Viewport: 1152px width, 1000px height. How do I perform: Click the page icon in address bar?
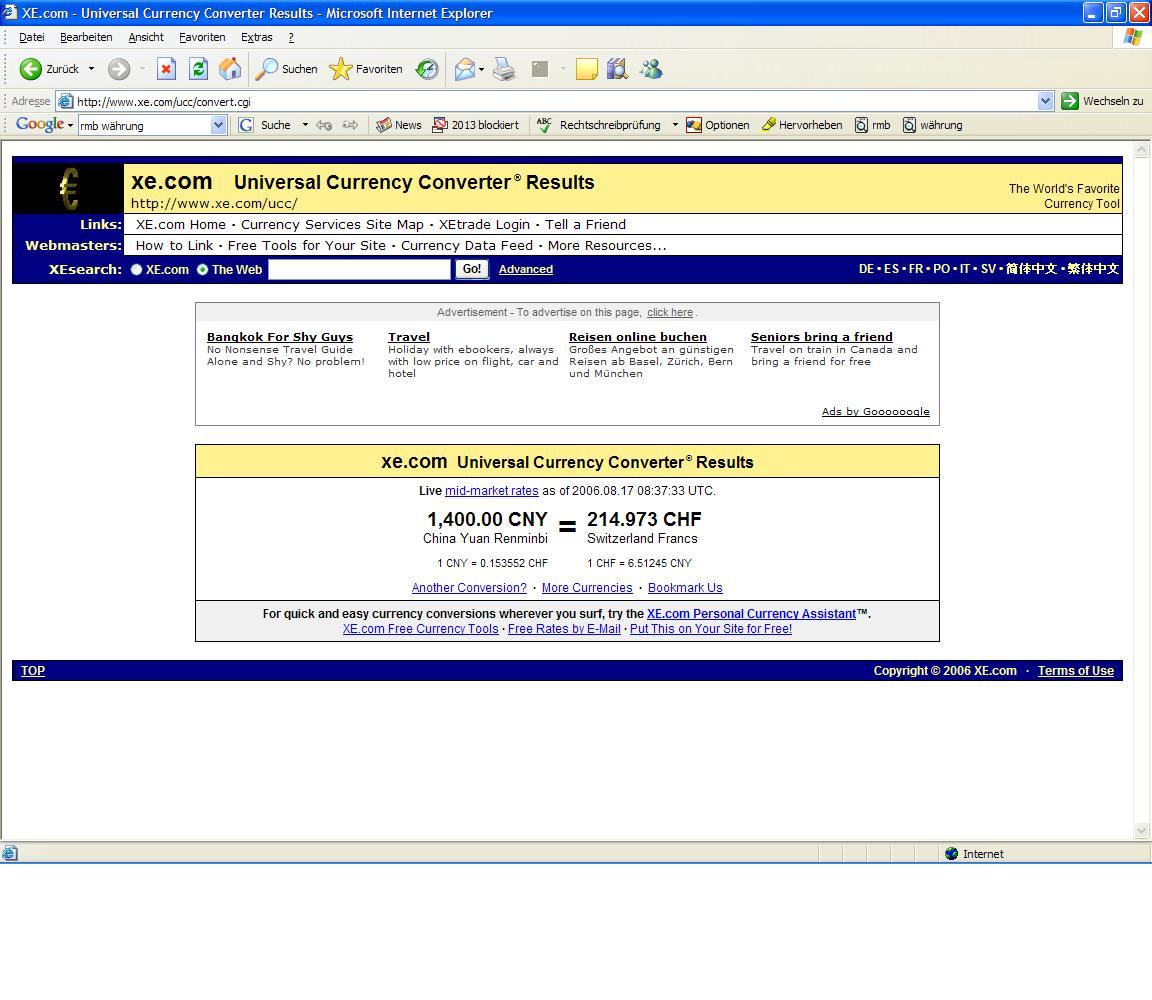tap(65, 101)
